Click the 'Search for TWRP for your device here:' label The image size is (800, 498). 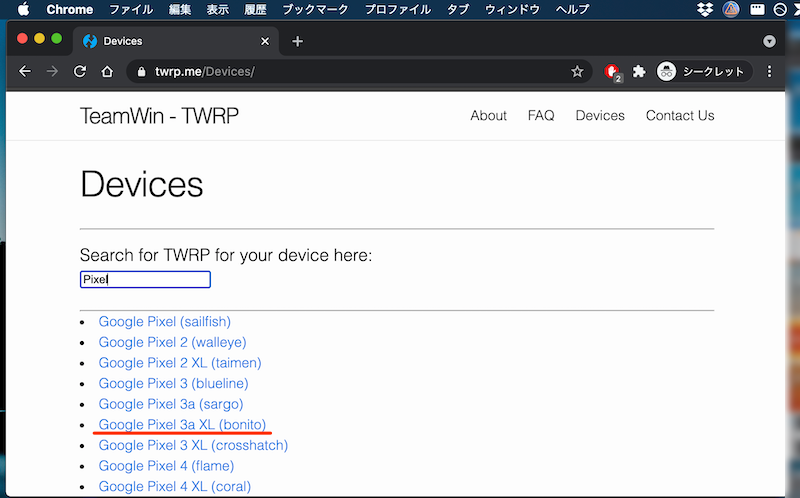point(226,255)
